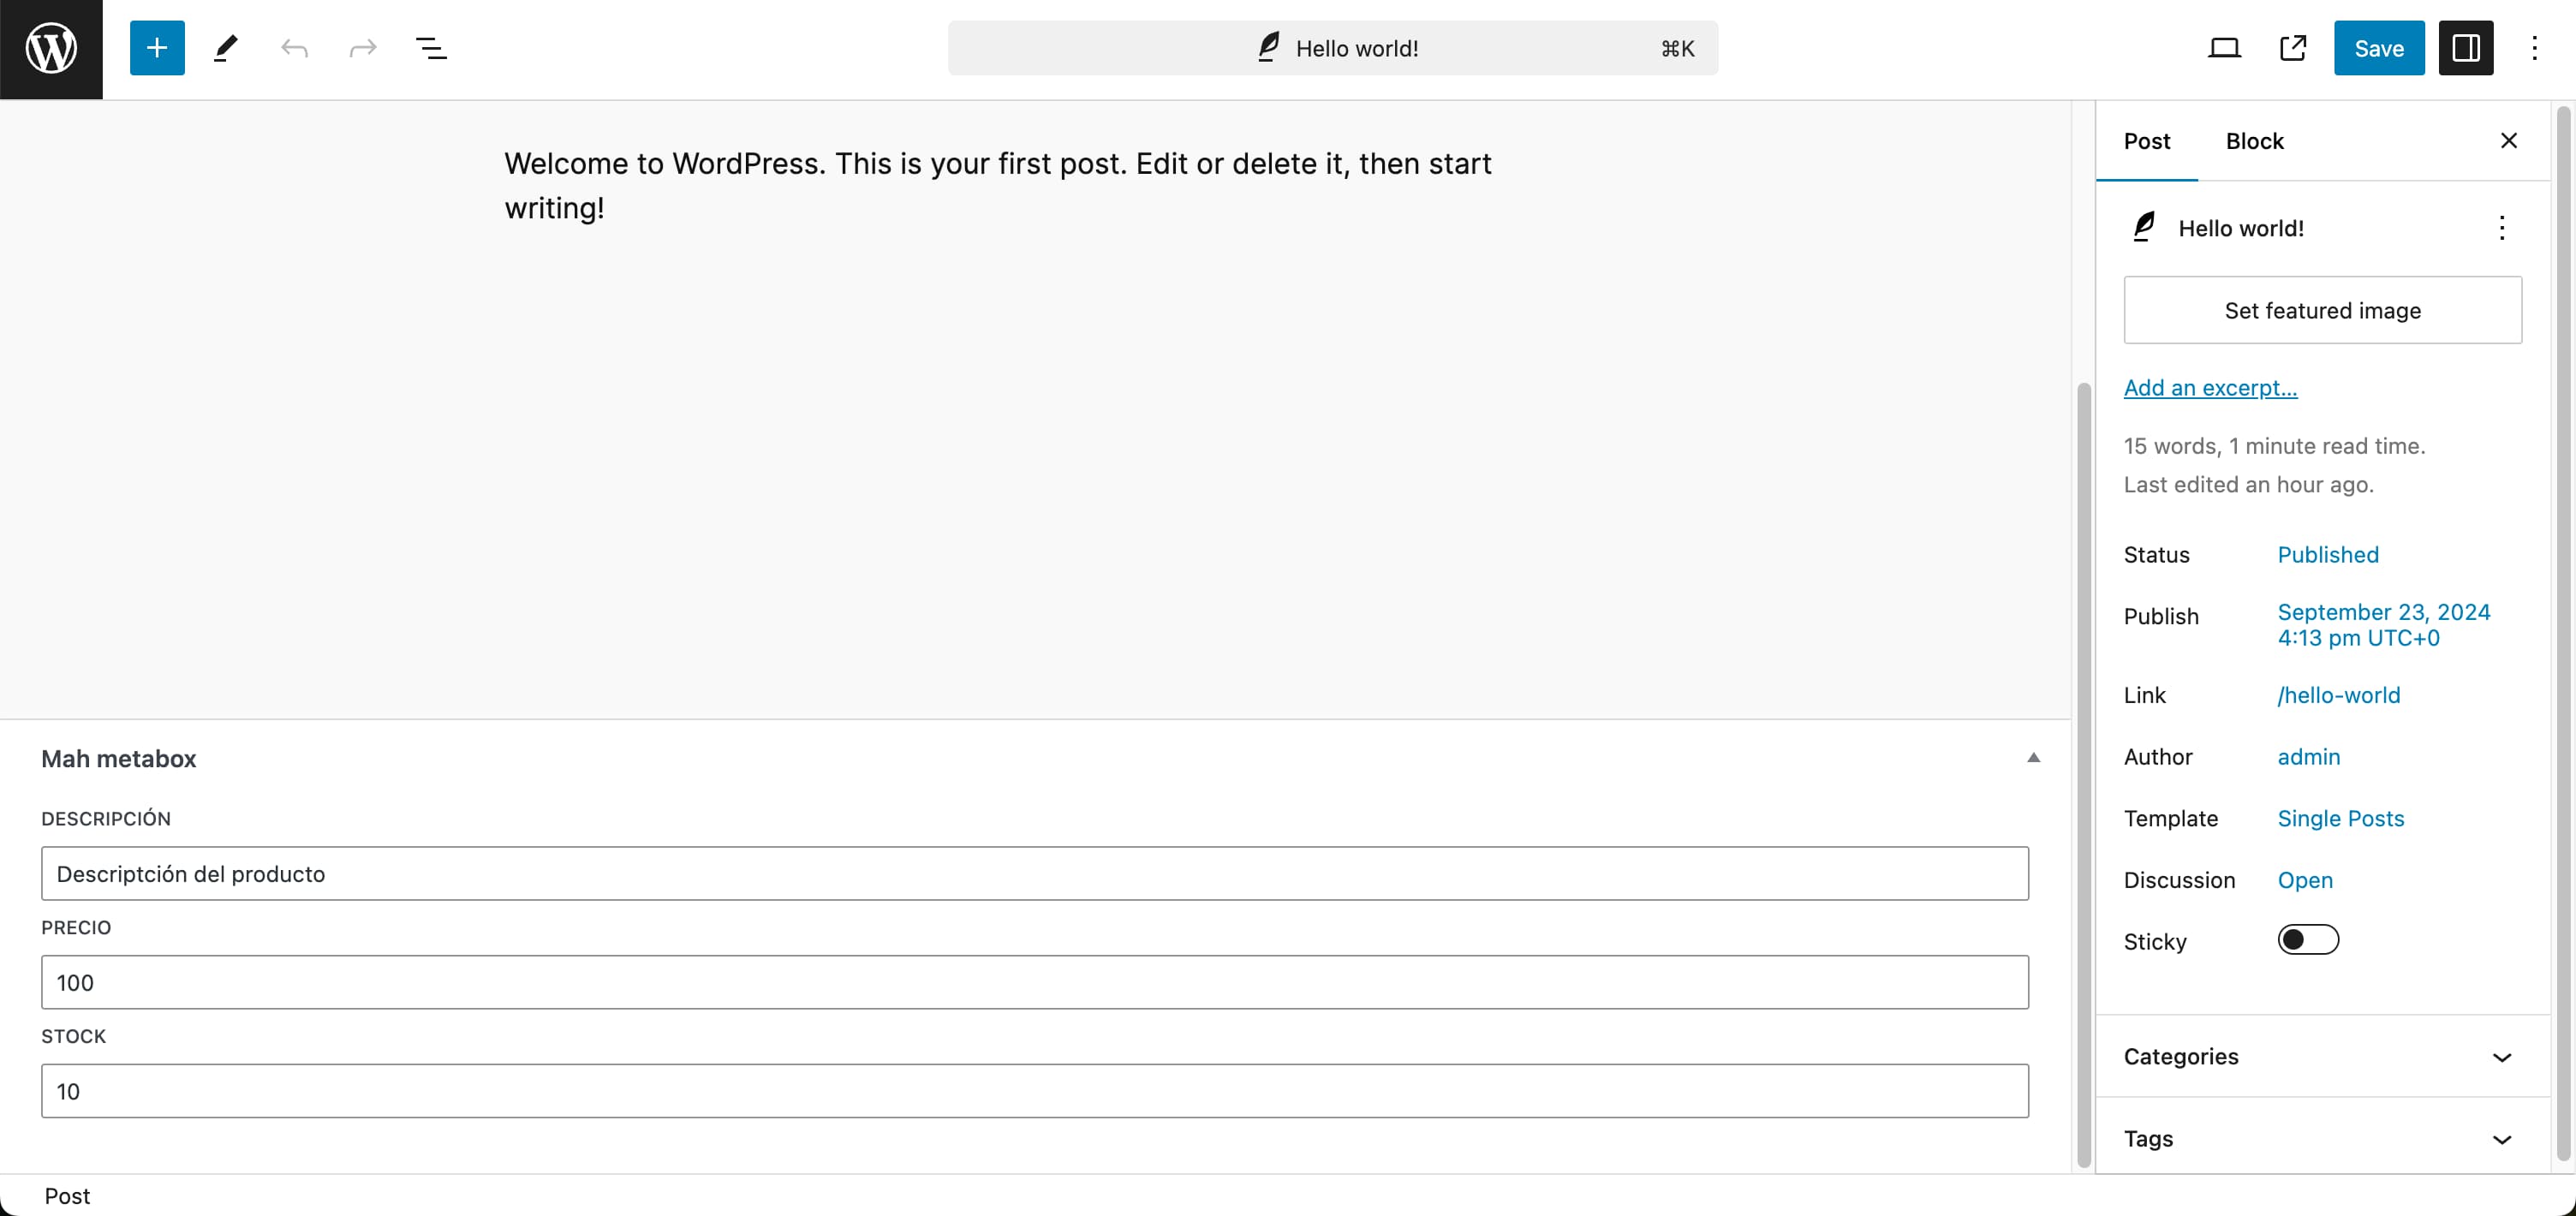This screenshot has width=2576, height=1216.
Task: Collapse the Mah metabox section
Action: tap(2034, 758)
